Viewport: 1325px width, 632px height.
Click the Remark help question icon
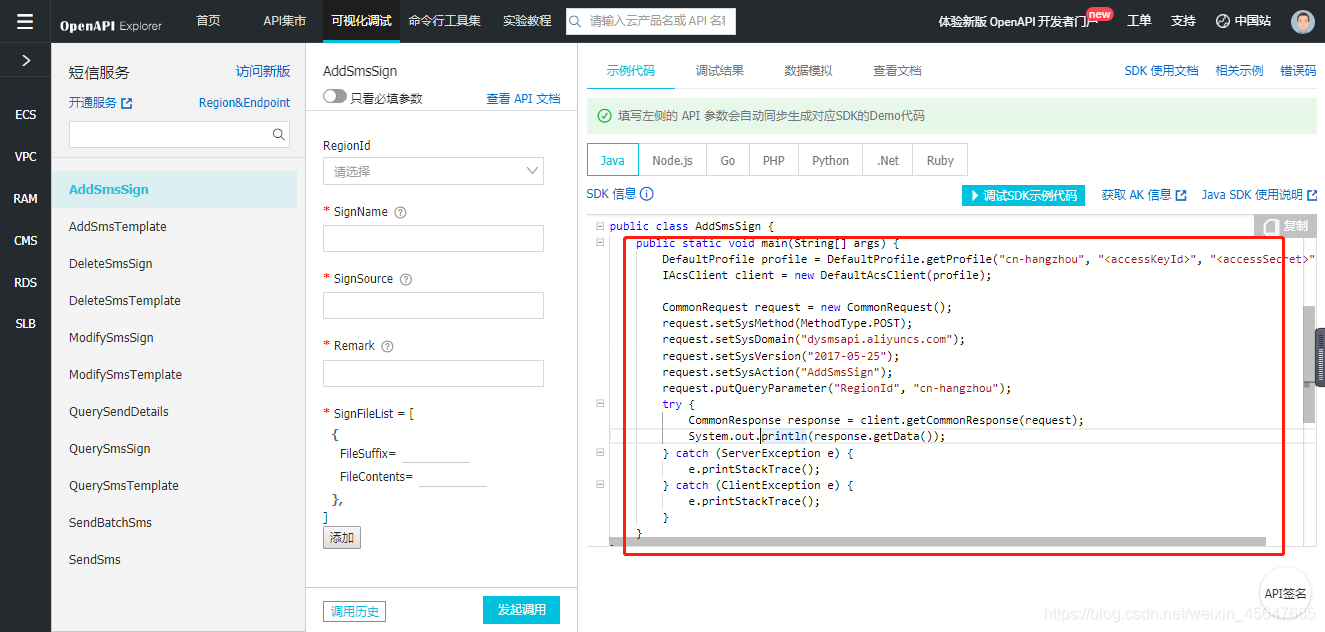(x=387, y=346)
